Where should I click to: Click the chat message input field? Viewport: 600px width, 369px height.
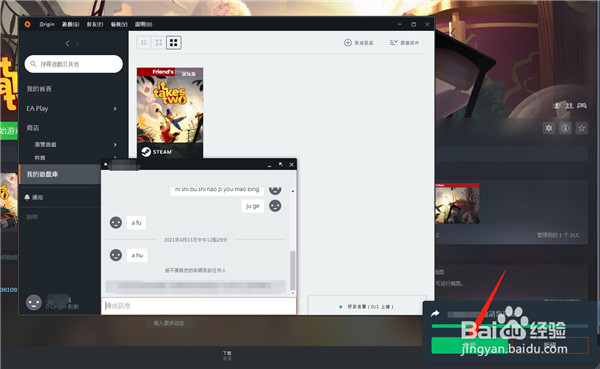[x=199, y=306]
